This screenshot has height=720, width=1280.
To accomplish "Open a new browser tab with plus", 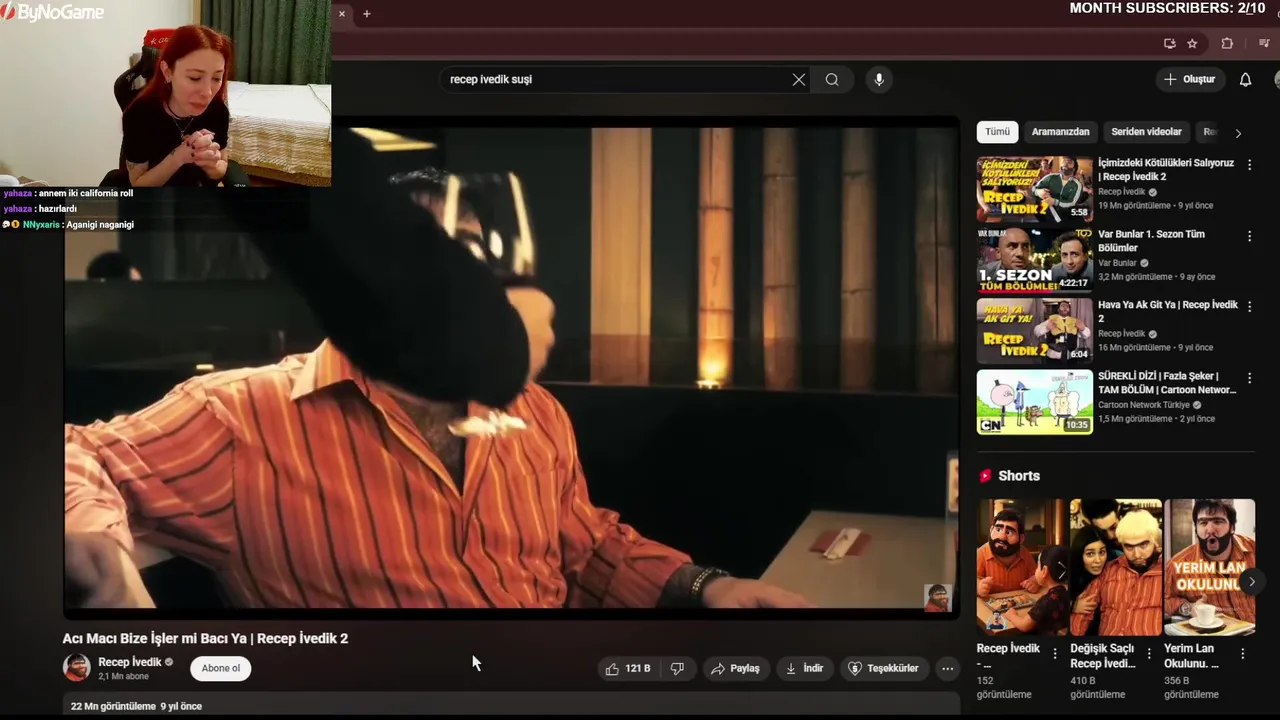I will (367, 14).
